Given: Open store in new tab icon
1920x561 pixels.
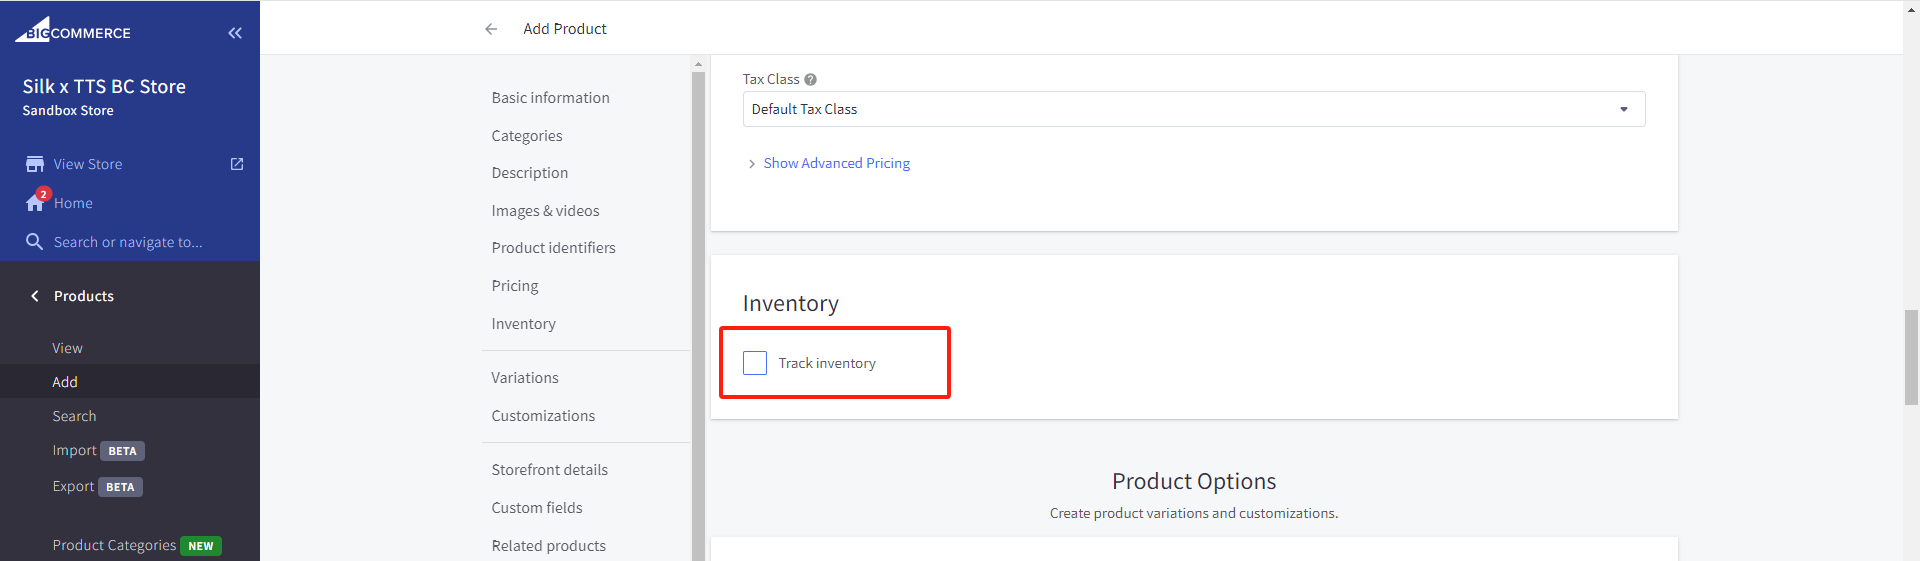Looking at the screenshot, I should pyautogui.click(x=237, y=164).
